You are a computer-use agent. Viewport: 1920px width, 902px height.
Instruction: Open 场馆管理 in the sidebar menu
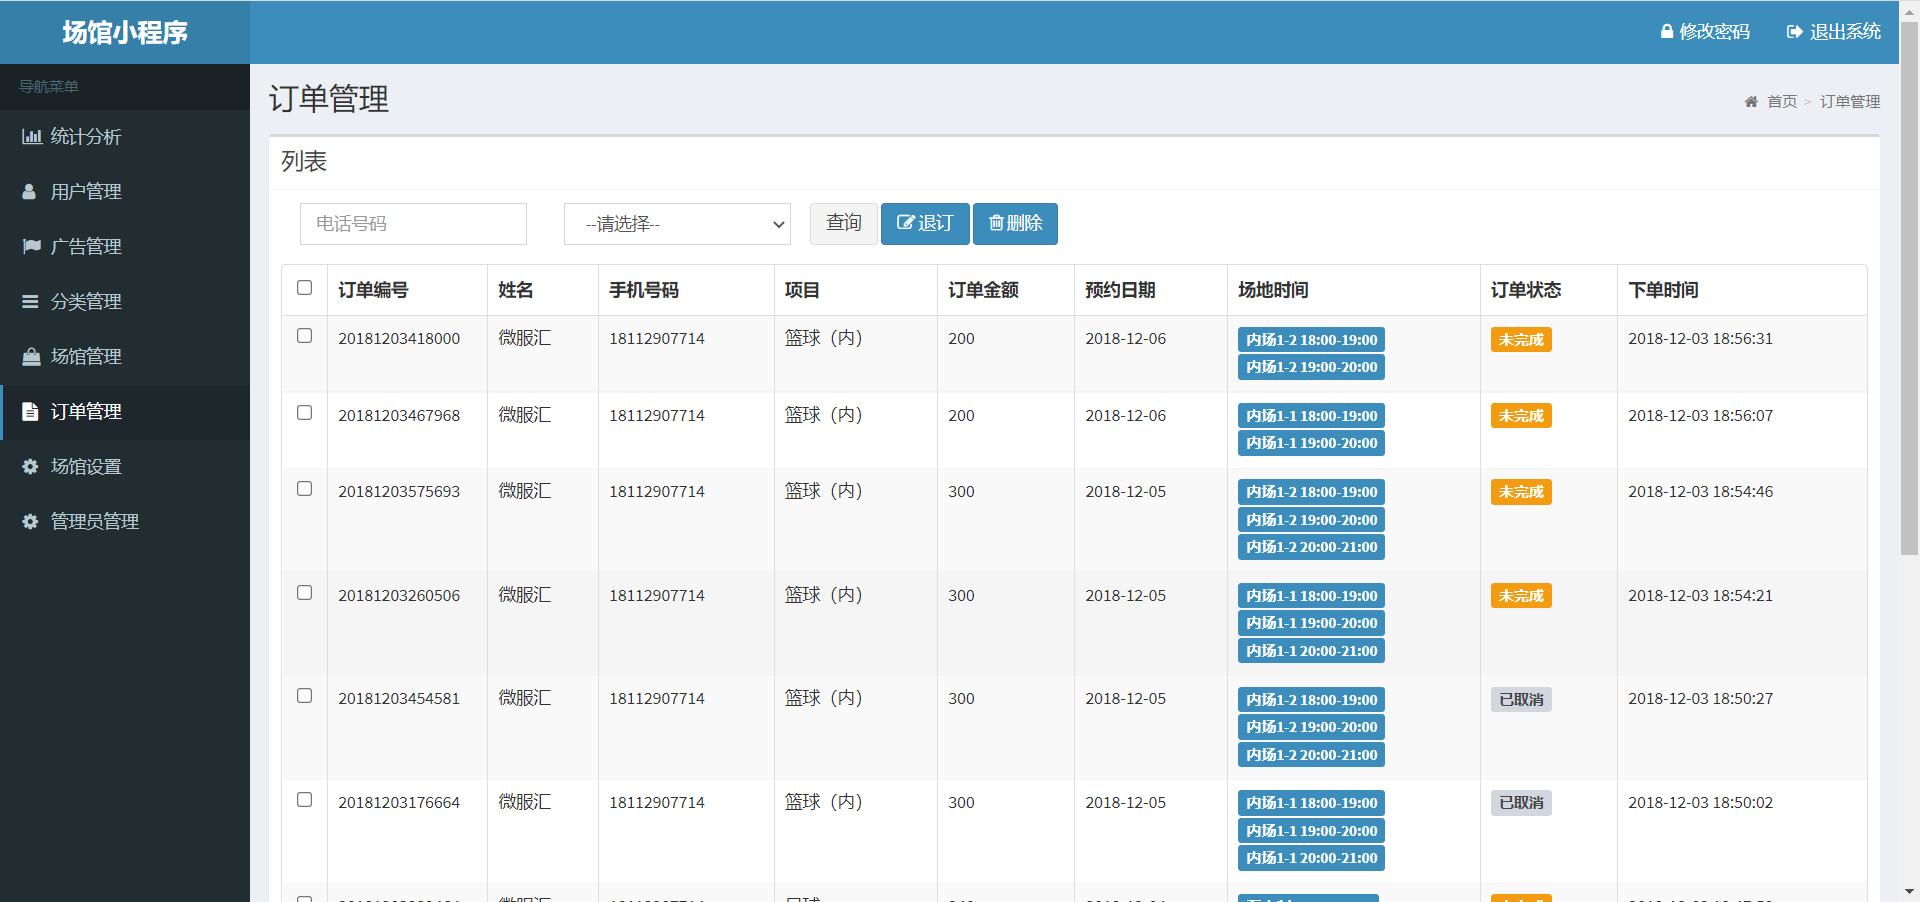125,357
